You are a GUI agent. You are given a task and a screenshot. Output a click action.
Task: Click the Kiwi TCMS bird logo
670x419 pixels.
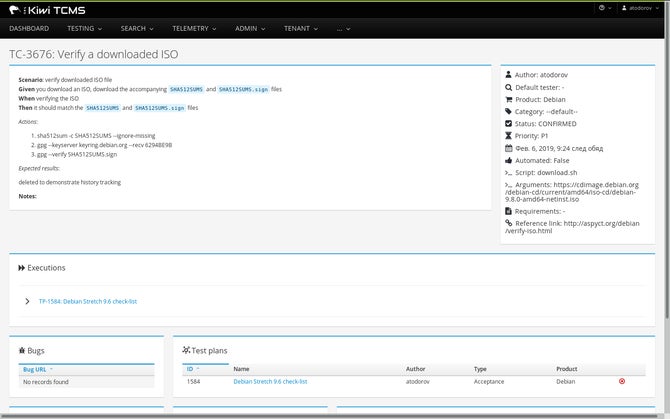[x=15, y=10]
